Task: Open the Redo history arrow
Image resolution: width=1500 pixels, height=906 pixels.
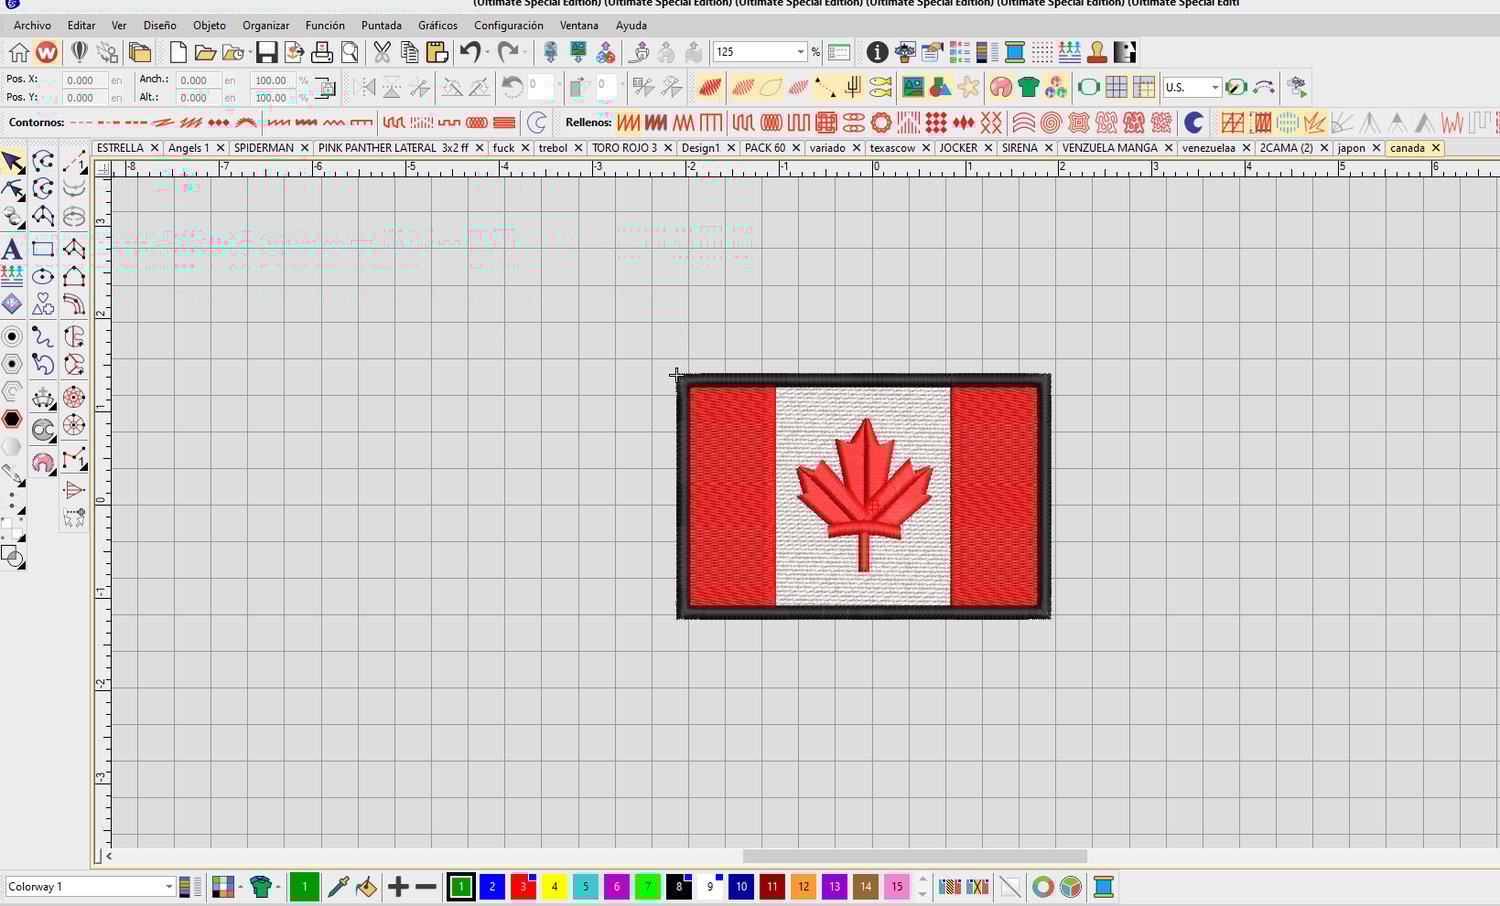Action: 526,52
